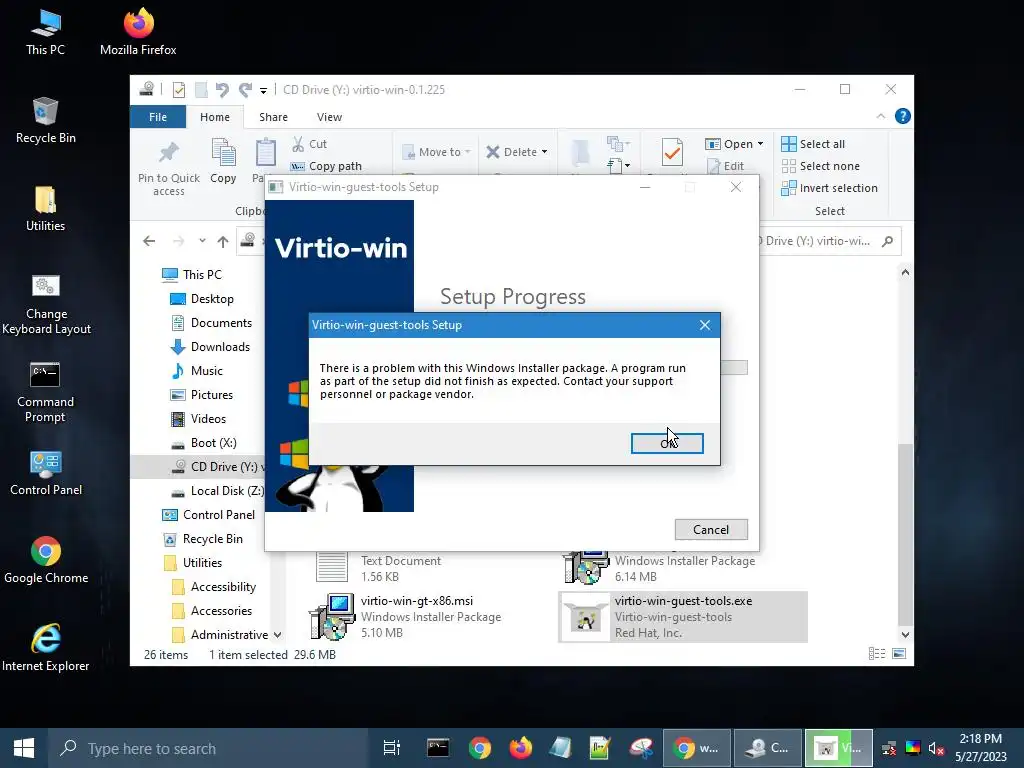Viewport: 1024px width, 768px height.
Task: Open Firefox from the taskbar
Action: tap(520, 748)
